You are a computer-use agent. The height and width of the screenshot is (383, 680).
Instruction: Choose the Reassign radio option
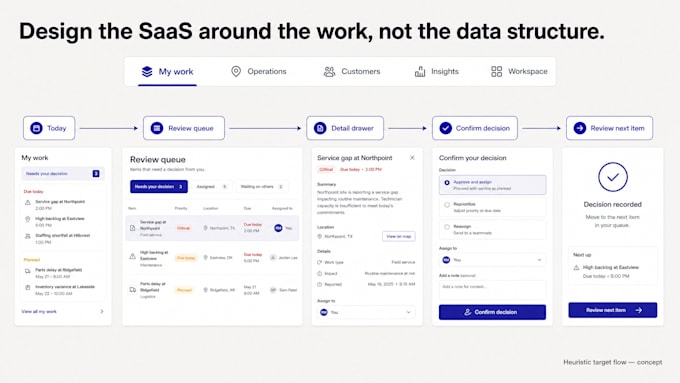[x=492, y=229]
